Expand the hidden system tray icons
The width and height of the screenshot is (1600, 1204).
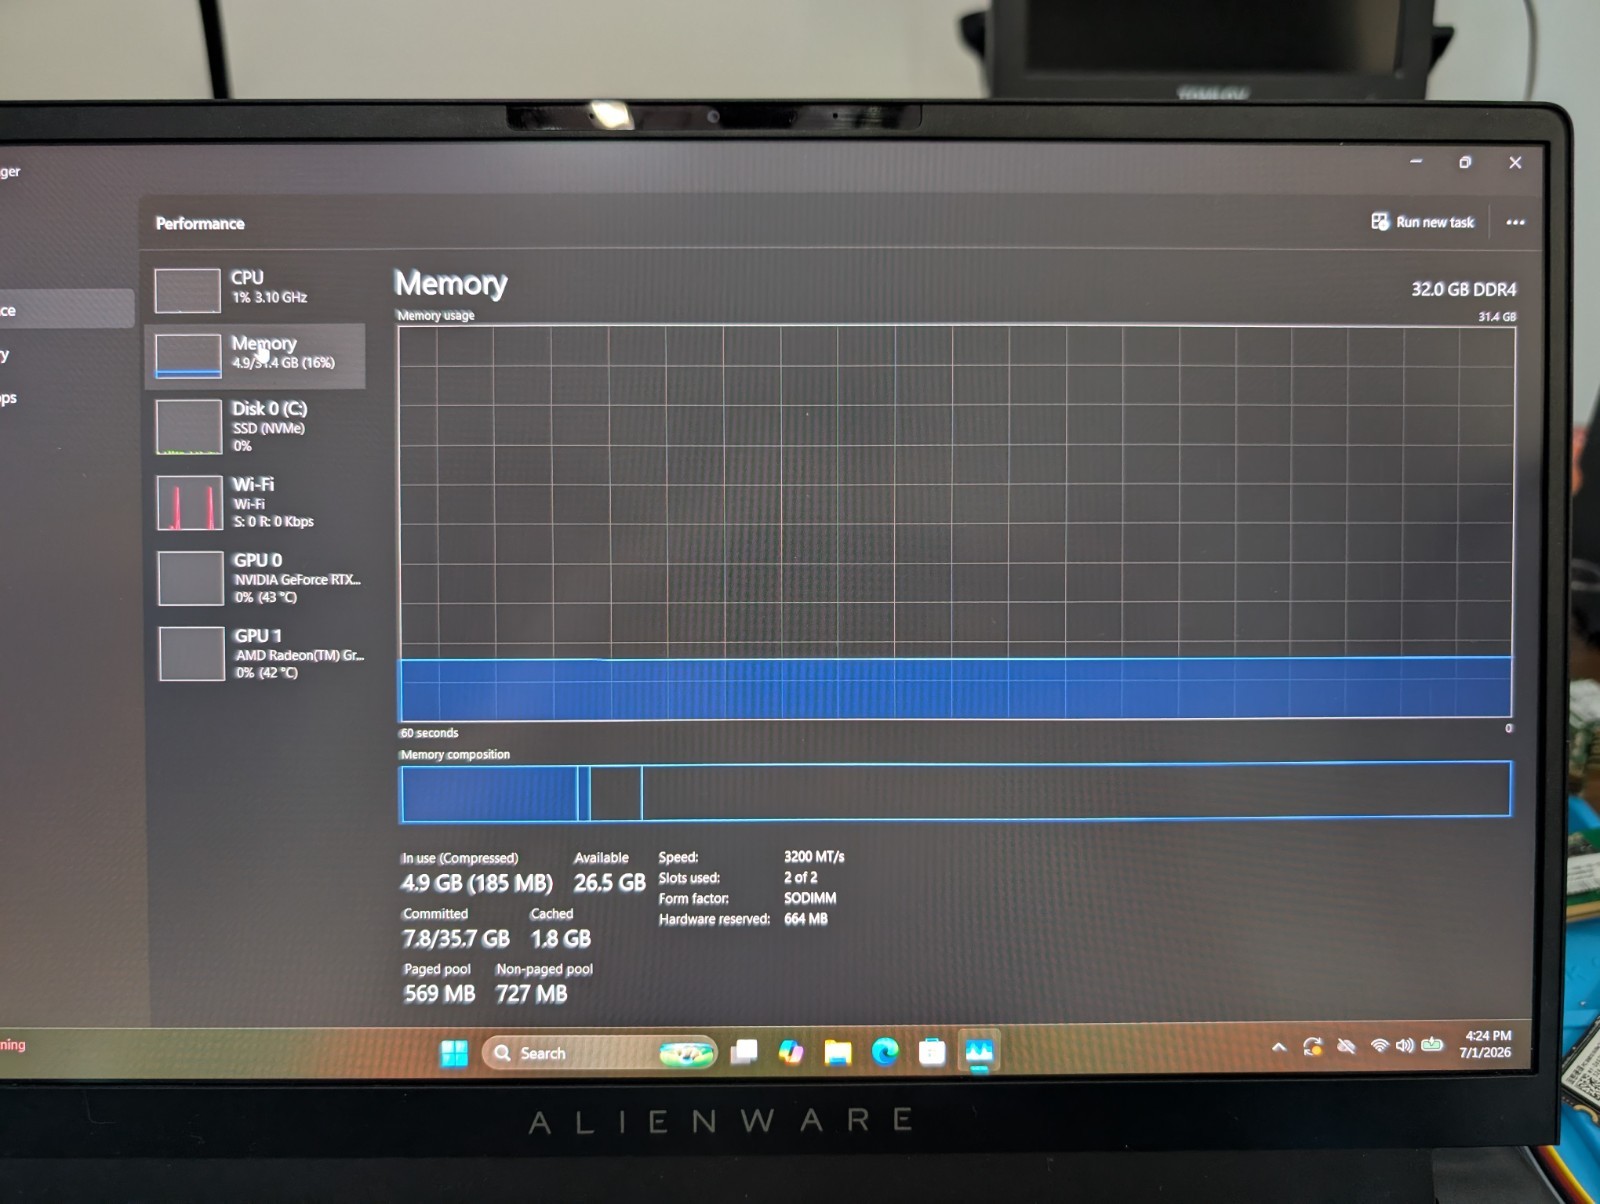pos(1279,1047)
